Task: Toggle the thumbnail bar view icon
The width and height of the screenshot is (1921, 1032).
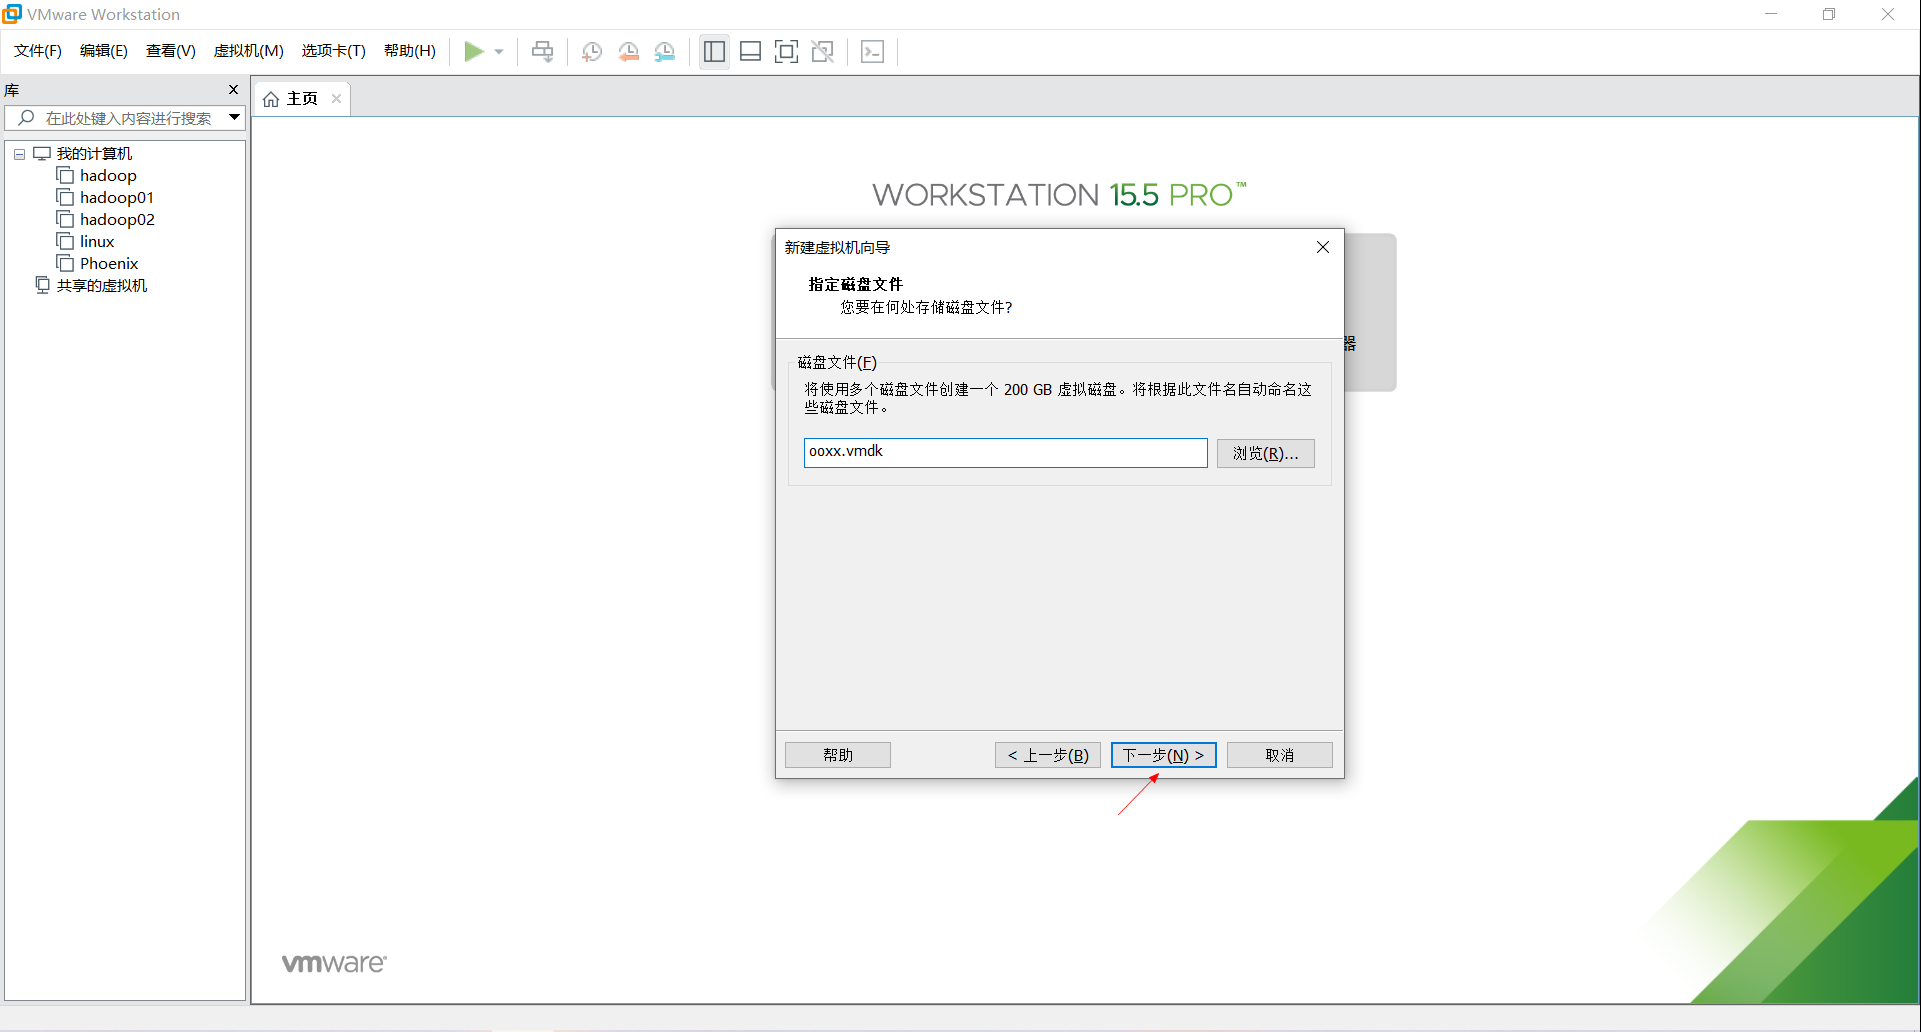Action: [750, 51]
